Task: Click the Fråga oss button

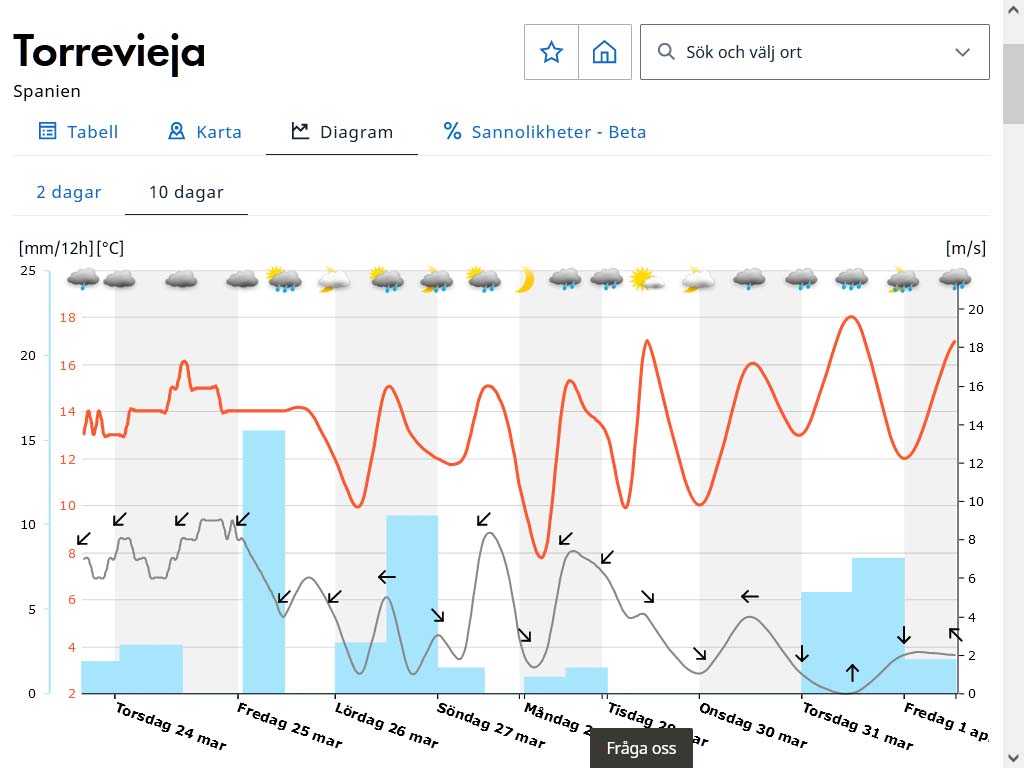Action: click(x=641, y=748)
